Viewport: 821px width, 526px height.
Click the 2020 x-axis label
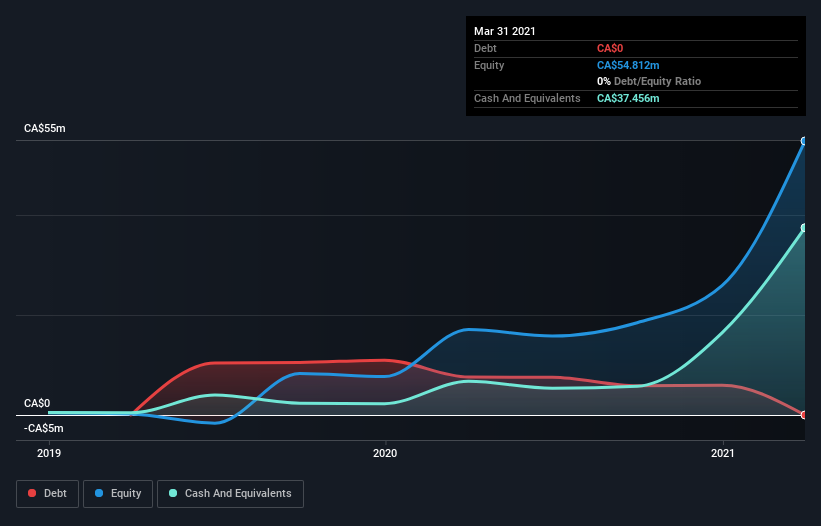385,453
